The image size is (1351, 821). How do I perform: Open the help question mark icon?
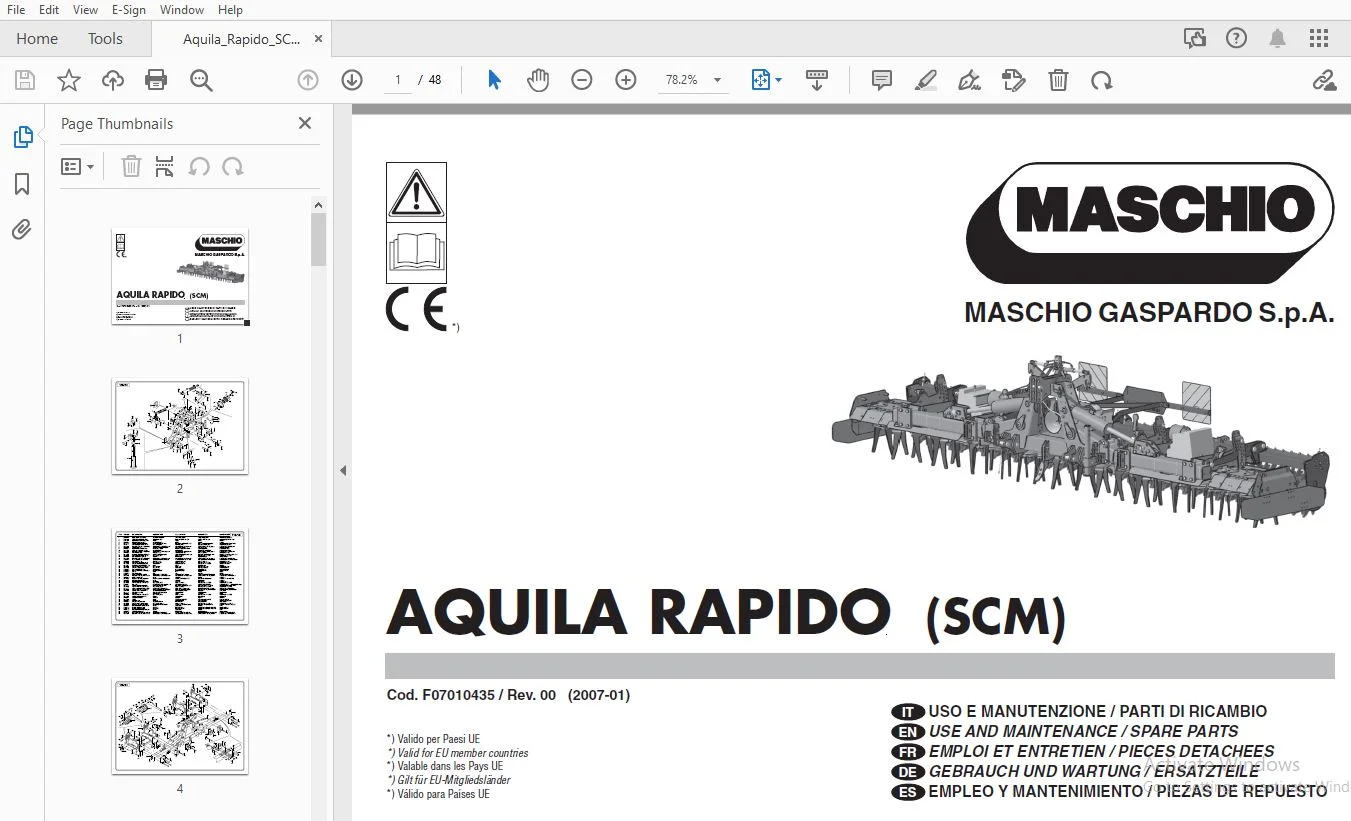(x=1236, y=39)
